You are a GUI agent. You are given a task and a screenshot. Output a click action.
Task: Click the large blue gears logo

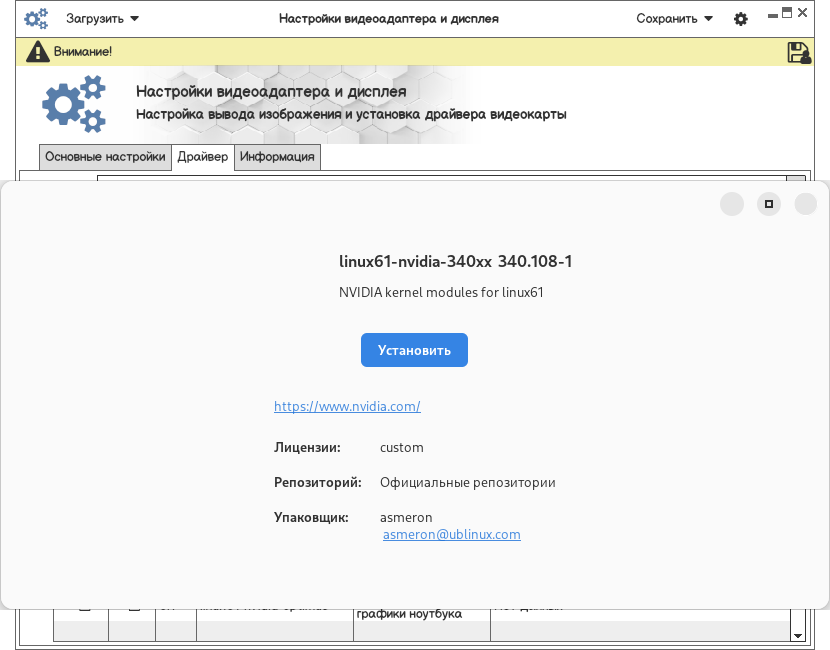pyautogui.click(x=74, y=104)
